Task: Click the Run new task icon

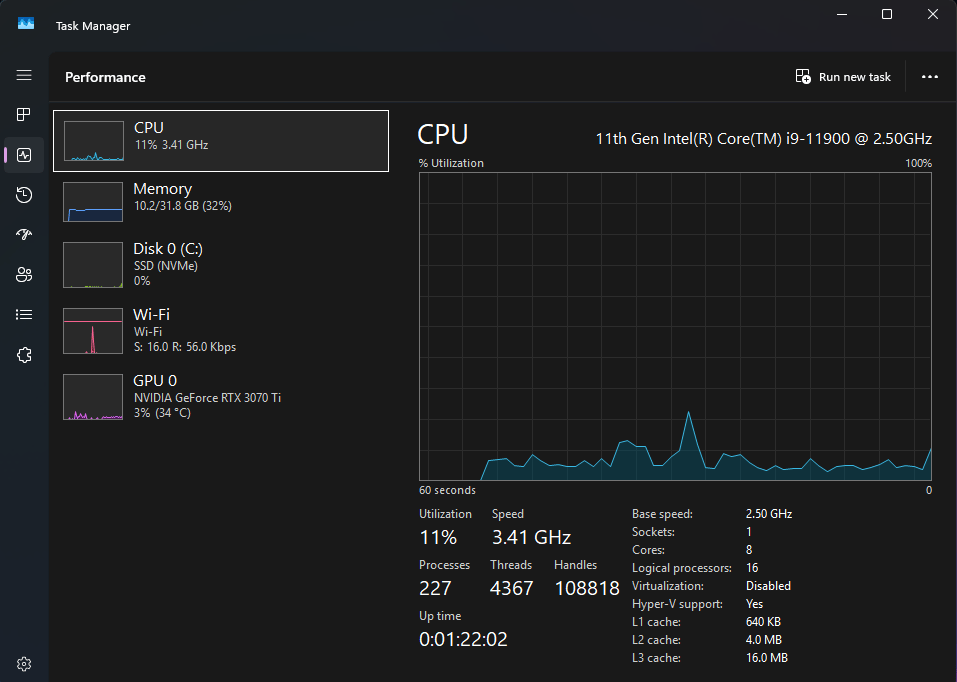Action: point(803,77)
